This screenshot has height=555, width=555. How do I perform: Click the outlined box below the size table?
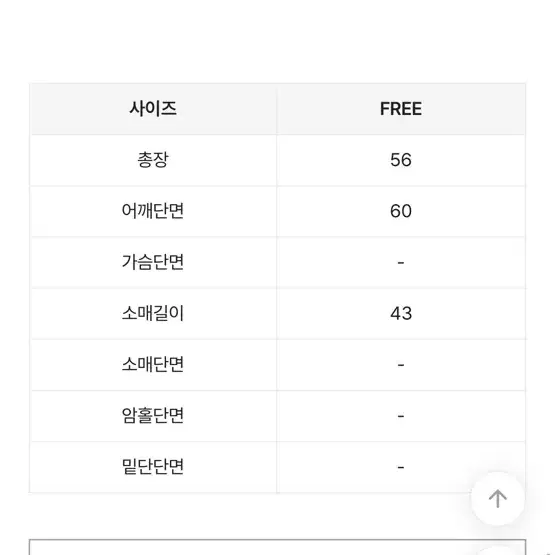[278, 547]
